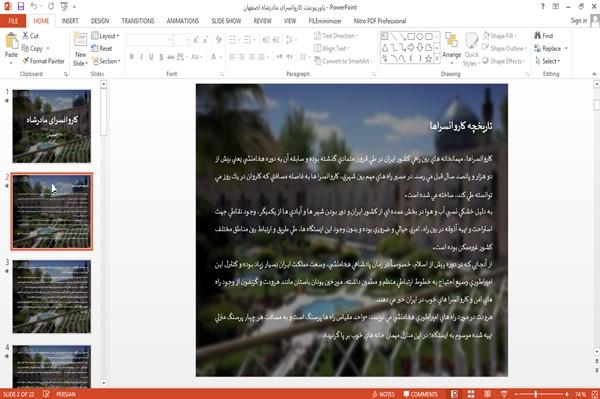Open Reading View from status bar
The image size is (600, 399).
tap(488, 394)
